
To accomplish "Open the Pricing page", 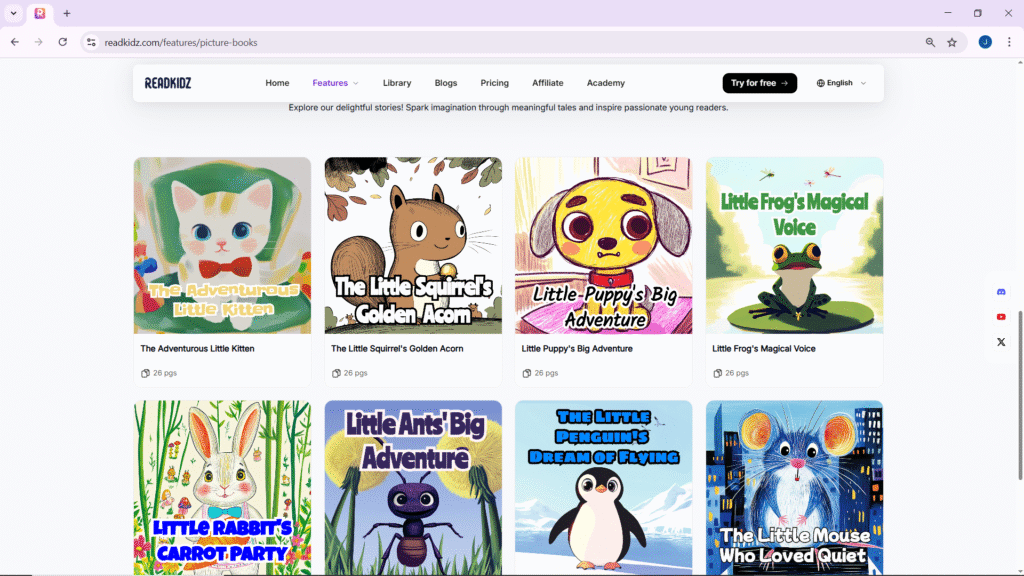I will click(494, 83).
